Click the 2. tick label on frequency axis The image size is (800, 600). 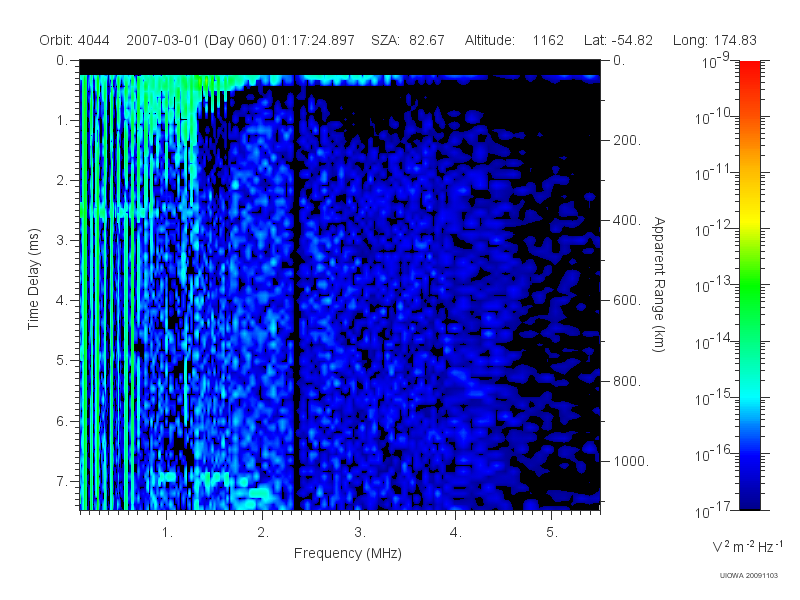tap(263, 533)
